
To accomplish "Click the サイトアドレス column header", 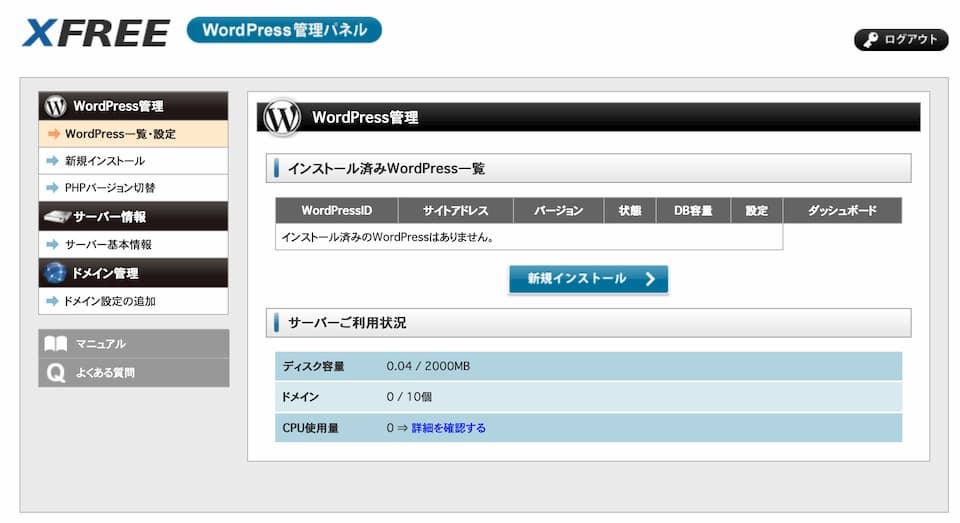I will pyautogui.click(x=455, y=211).
